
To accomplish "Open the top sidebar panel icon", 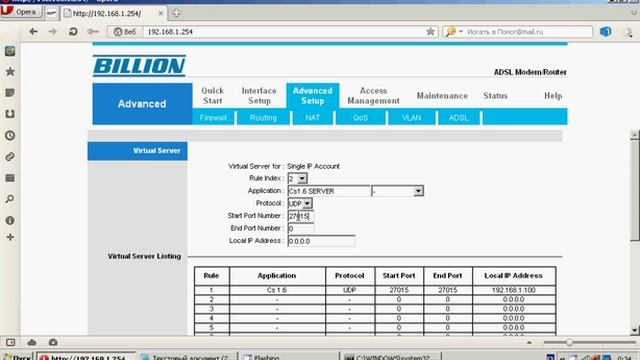I will [10, 51].
